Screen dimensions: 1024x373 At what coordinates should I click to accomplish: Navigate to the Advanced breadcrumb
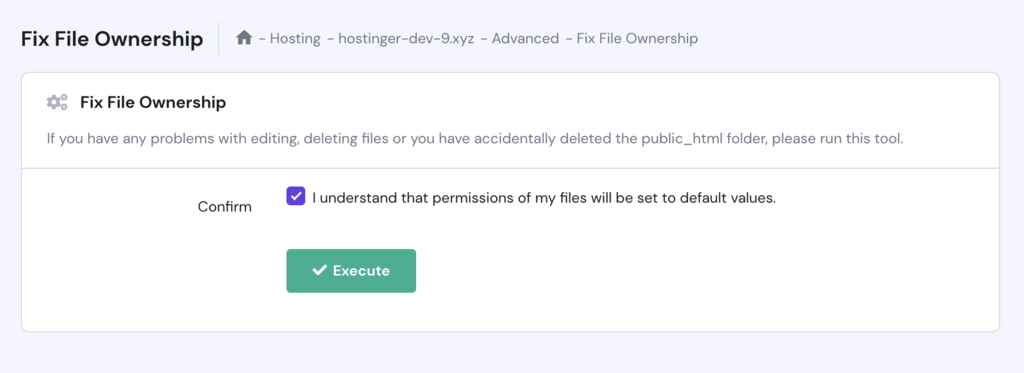525,39
